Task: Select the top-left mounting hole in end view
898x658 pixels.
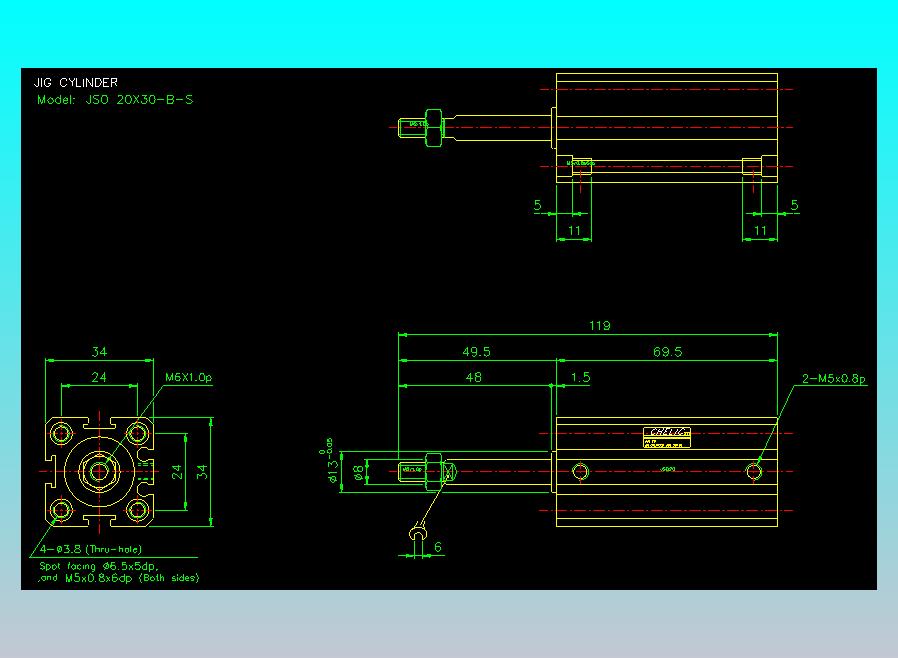Action: pyautogui.click(x=61, y=434)
